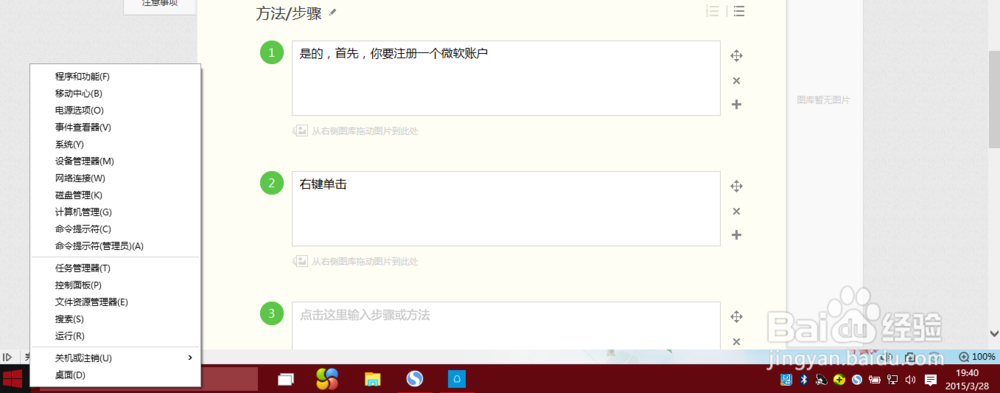Open 设备管理器(M) from menu

click(x=115, y=161)
